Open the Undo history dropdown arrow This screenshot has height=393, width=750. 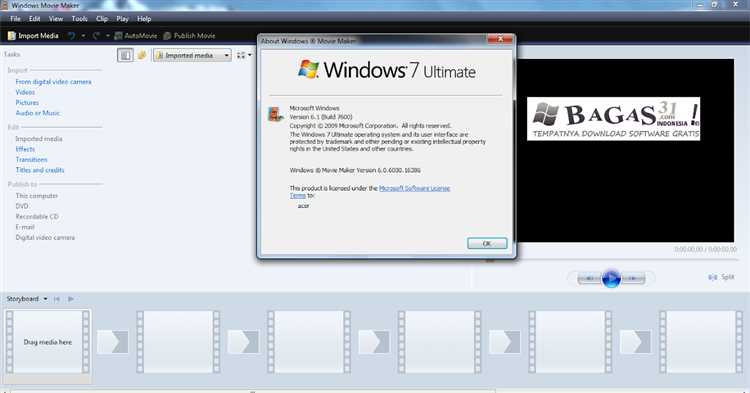[x=83, y=36]
